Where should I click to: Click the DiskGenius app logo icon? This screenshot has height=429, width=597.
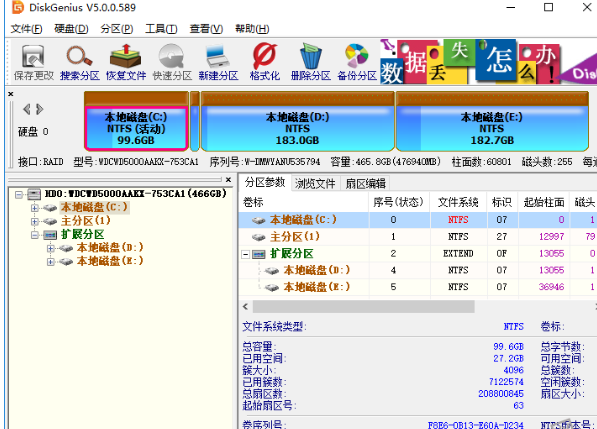(x=18, y=7)
